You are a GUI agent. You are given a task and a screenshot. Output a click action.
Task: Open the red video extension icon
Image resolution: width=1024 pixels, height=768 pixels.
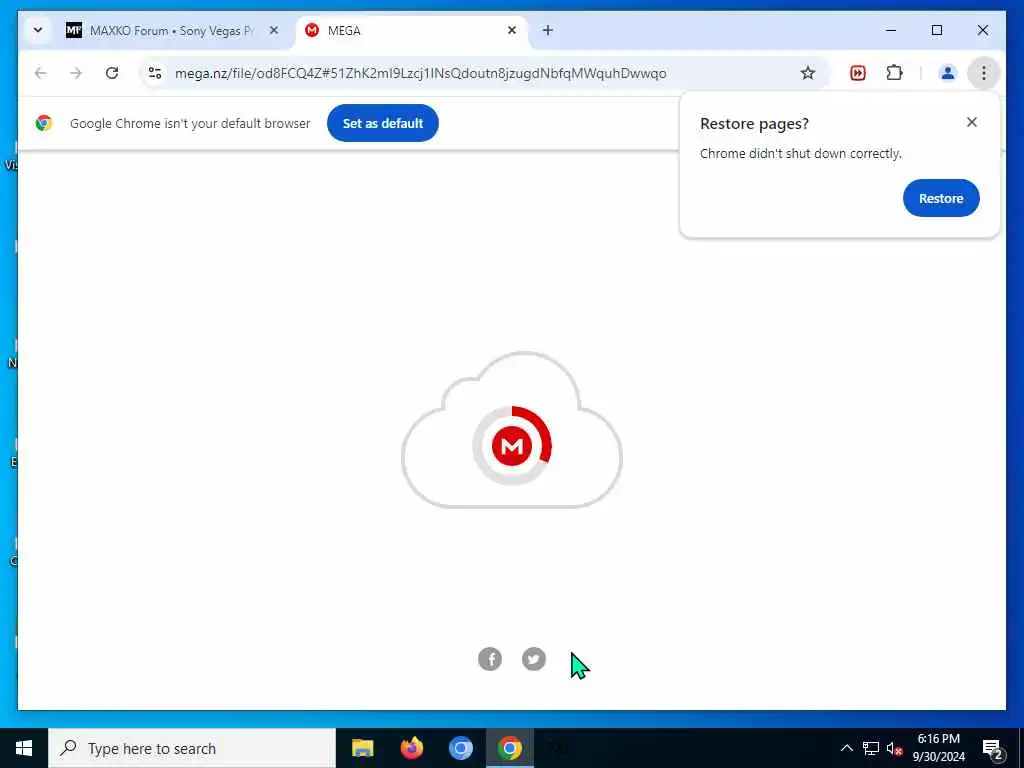(x=857, y=73)
